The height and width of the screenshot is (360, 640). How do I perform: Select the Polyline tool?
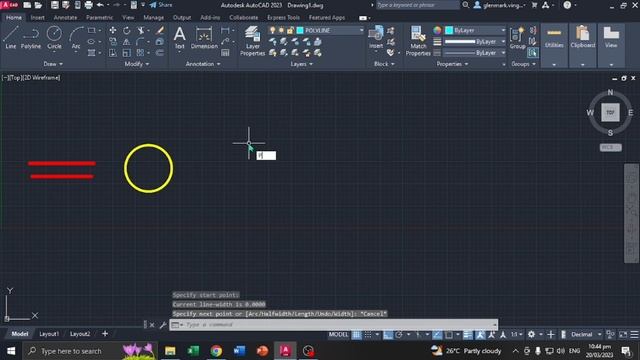(31, 38)
